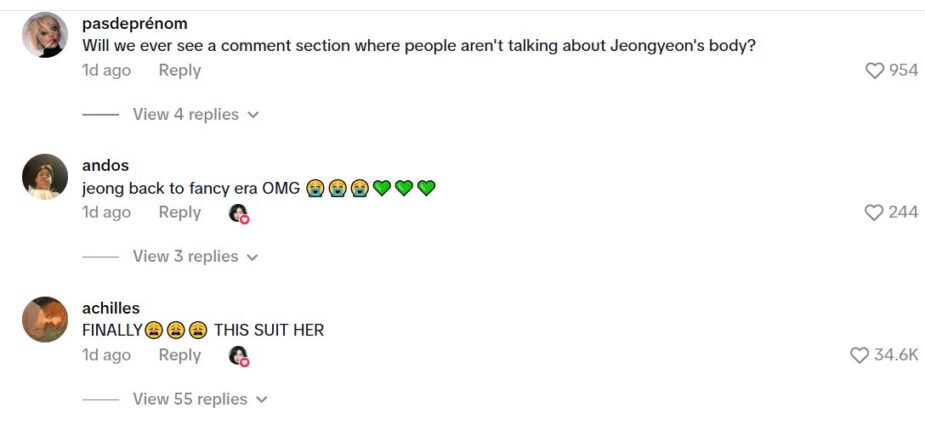Screen dimensions: 925x436
Task: Click the pasdeprénom username
Action: (x=134, y=23)
